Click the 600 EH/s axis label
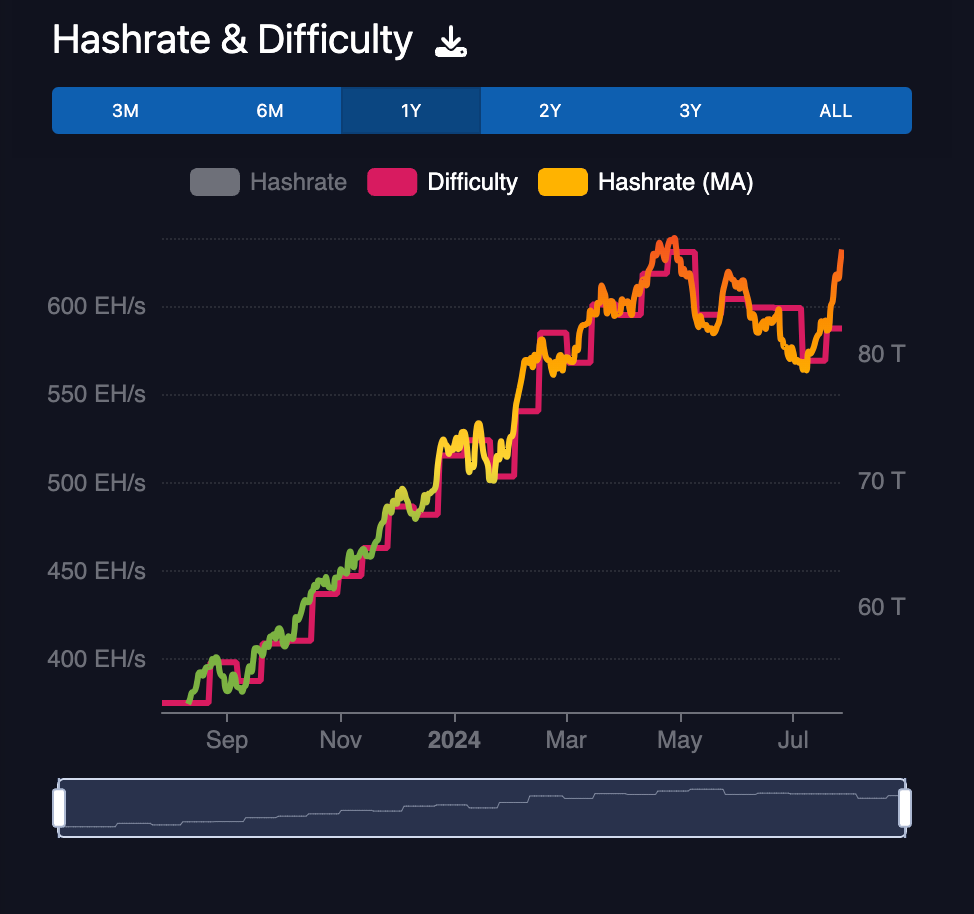Viewport: 974px width, 914px height. pos(96,306)
